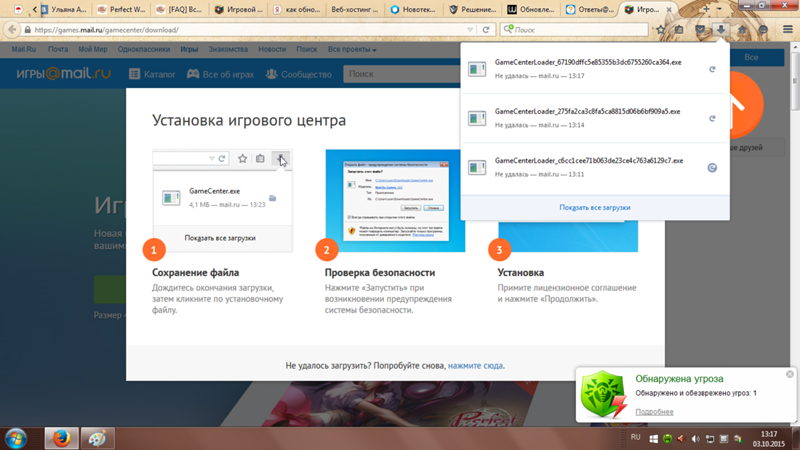Switch to the 'Веб-хостинг' tab
The width and height of the screenshot is (800, 450).
tap(355, 9)
